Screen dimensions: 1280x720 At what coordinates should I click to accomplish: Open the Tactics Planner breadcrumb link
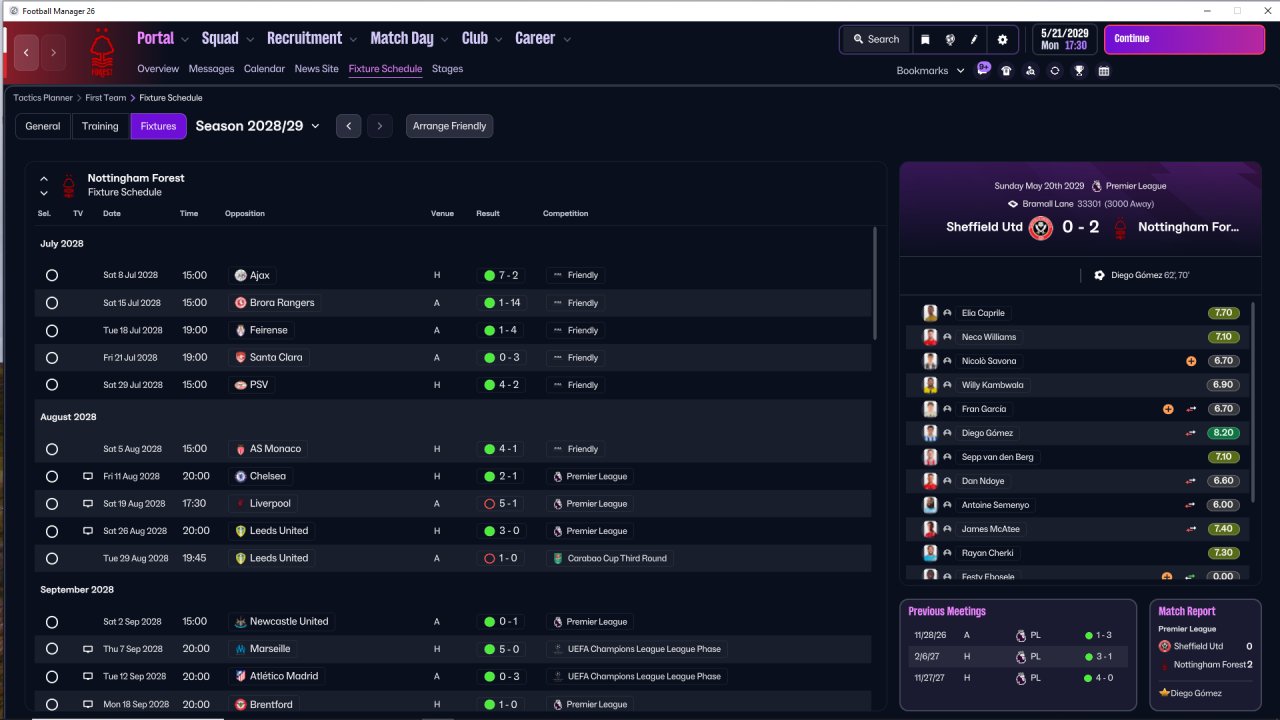click(43, 98)
